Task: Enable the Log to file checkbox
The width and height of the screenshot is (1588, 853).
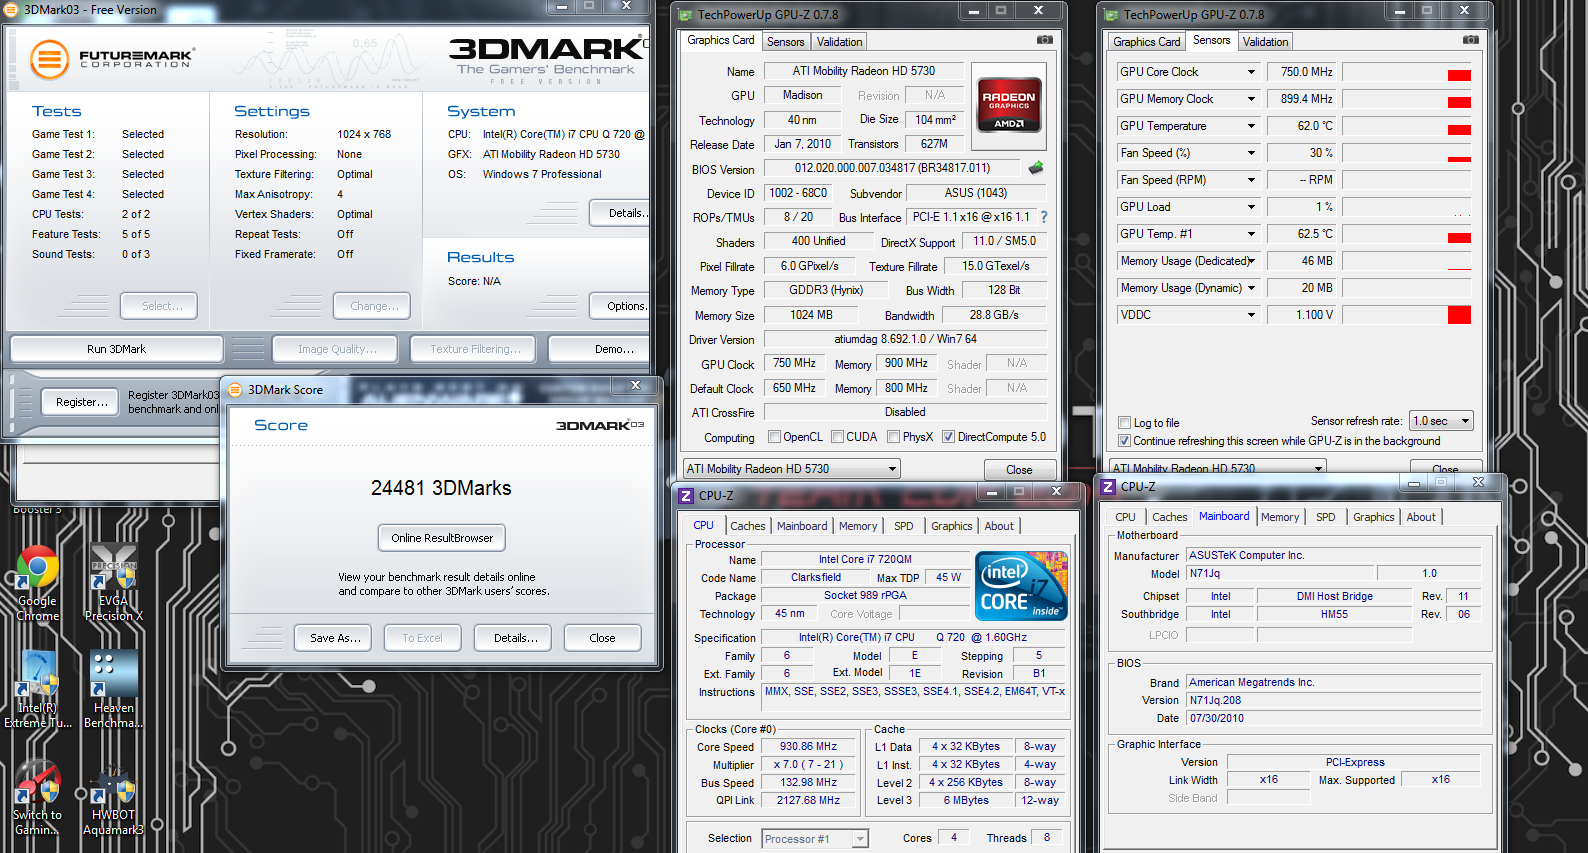Action: 1125,423
